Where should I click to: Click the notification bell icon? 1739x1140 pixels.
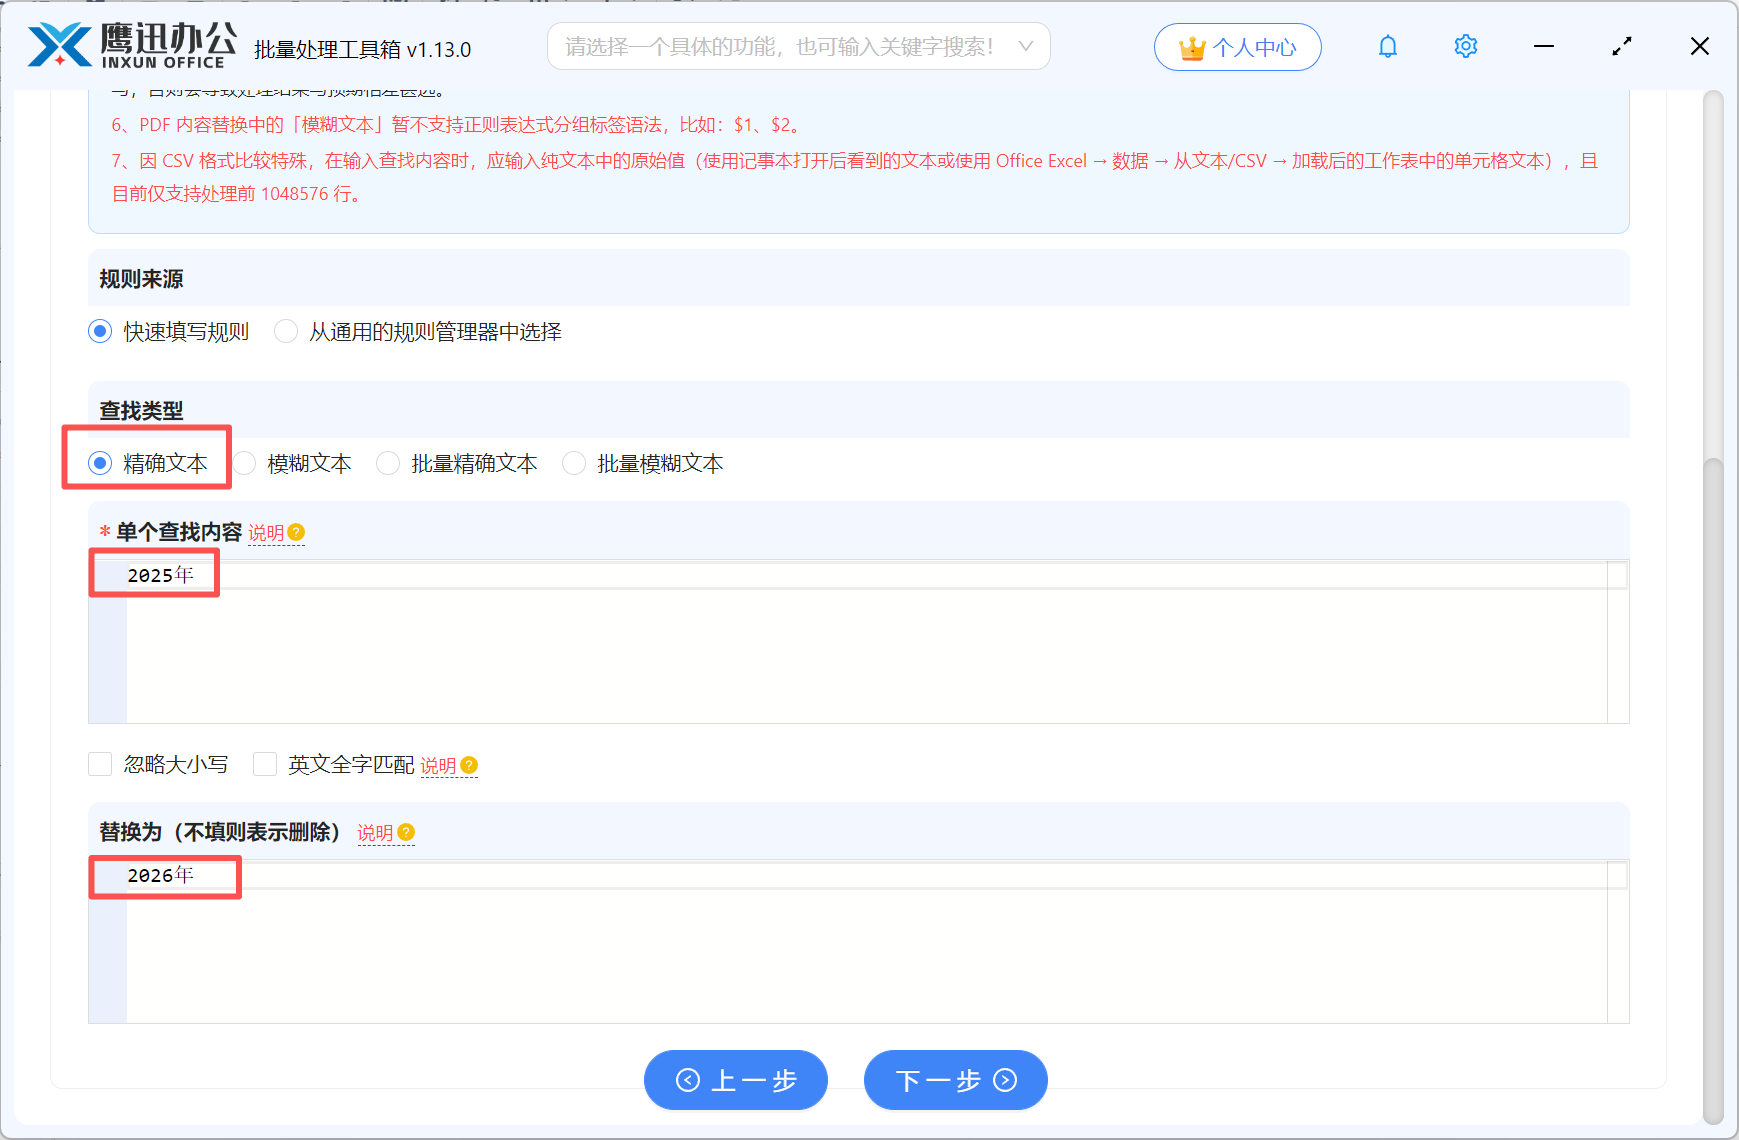pos(1388,46)
